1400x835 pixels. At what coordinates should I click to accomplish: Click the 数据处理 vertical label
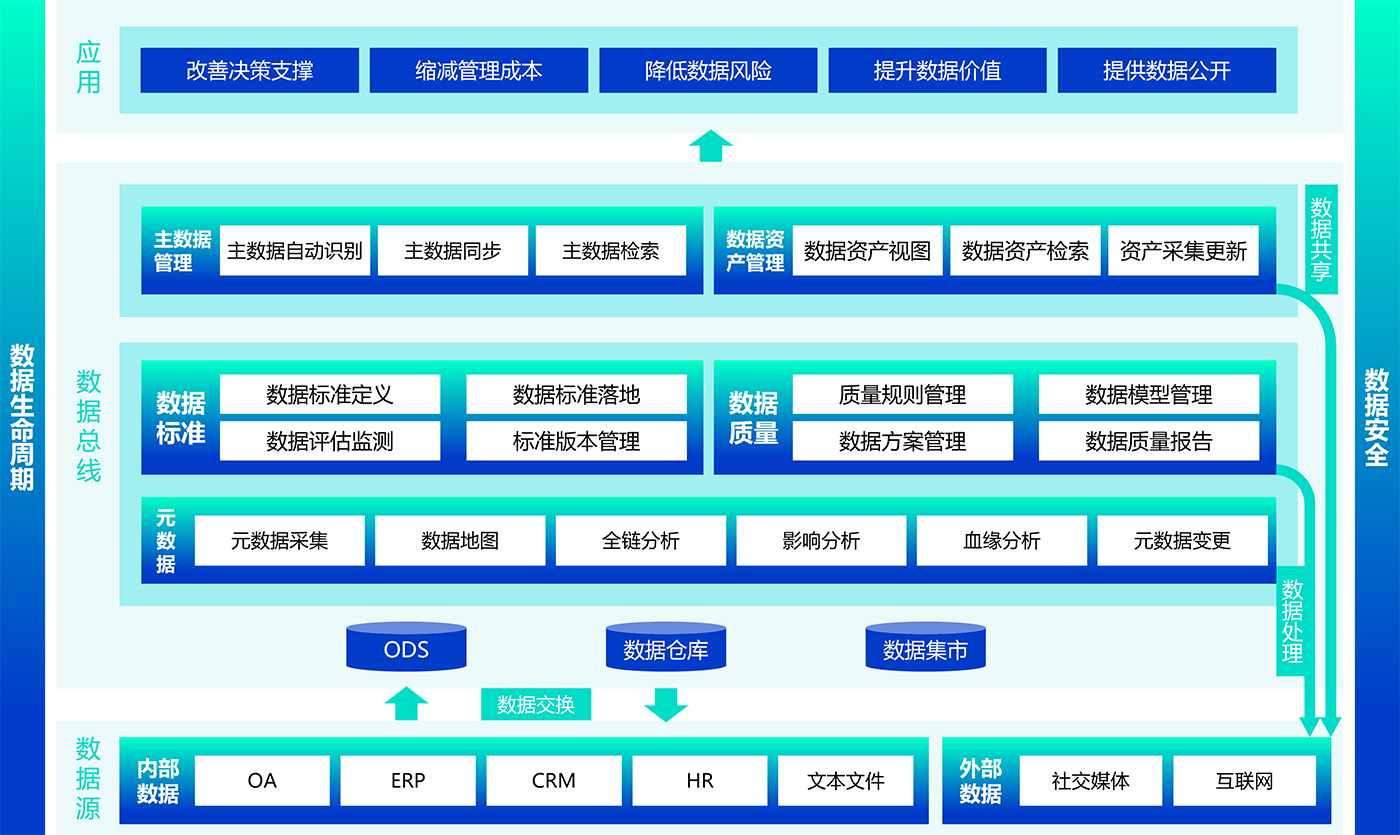[x=1293, y=621]
